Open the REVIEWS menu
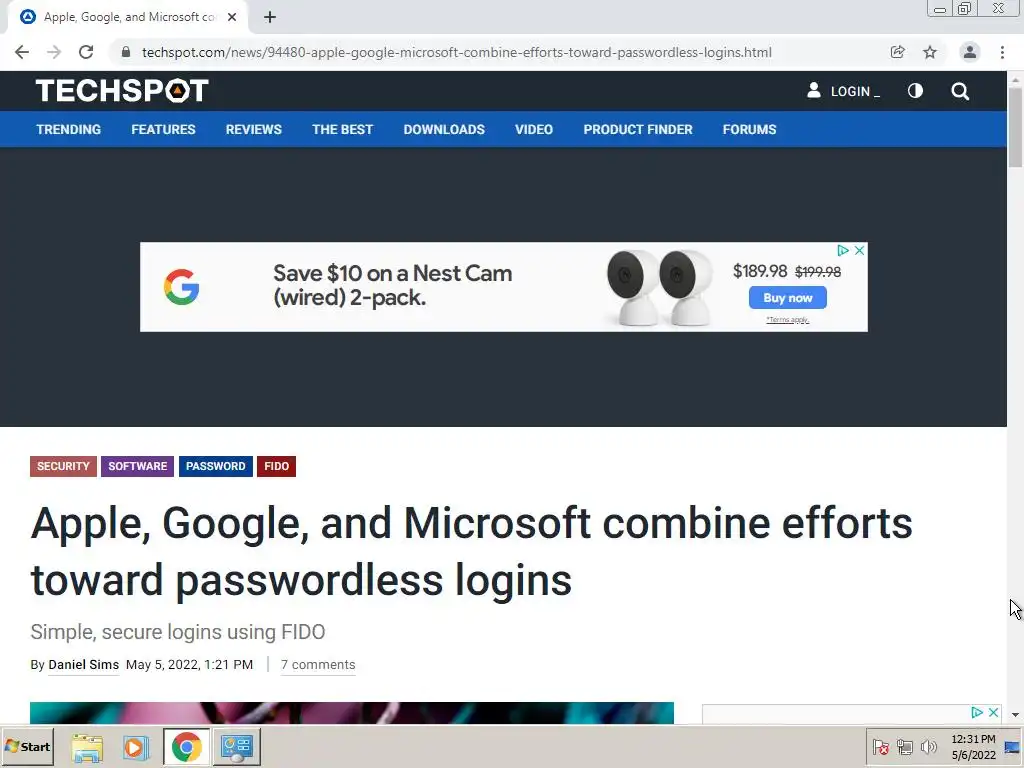 click(x=253, y=129)
